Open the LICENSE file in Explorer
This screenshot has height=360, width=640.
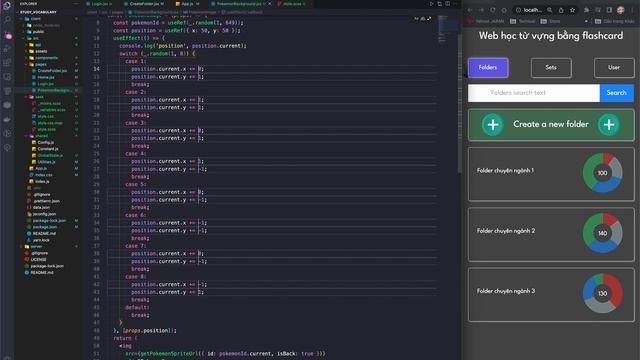point(36,260)
